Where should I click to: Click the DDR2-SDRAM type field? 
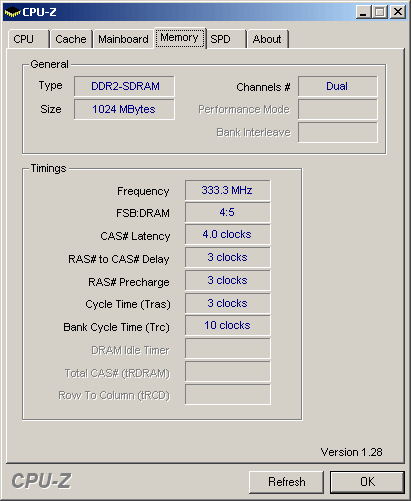tap(124, 86)
